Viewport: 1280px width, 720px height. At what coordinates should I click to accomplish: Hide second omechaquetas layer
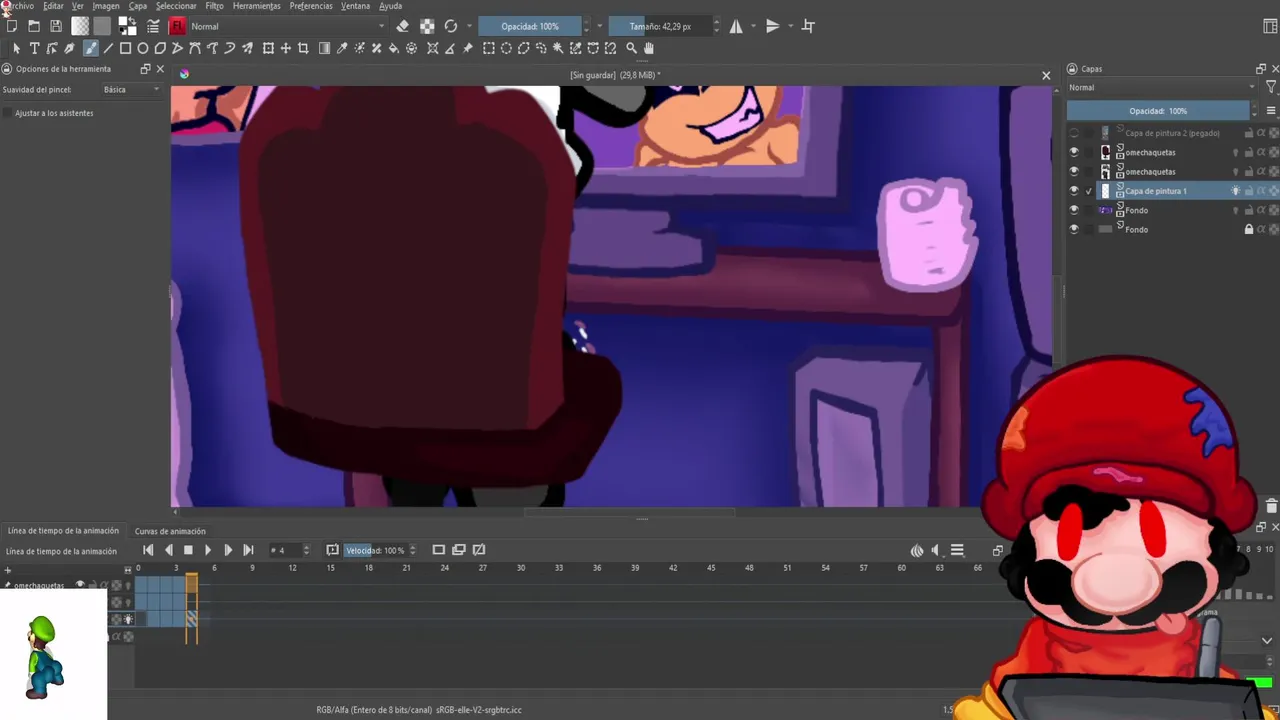tap(1074, 172)
